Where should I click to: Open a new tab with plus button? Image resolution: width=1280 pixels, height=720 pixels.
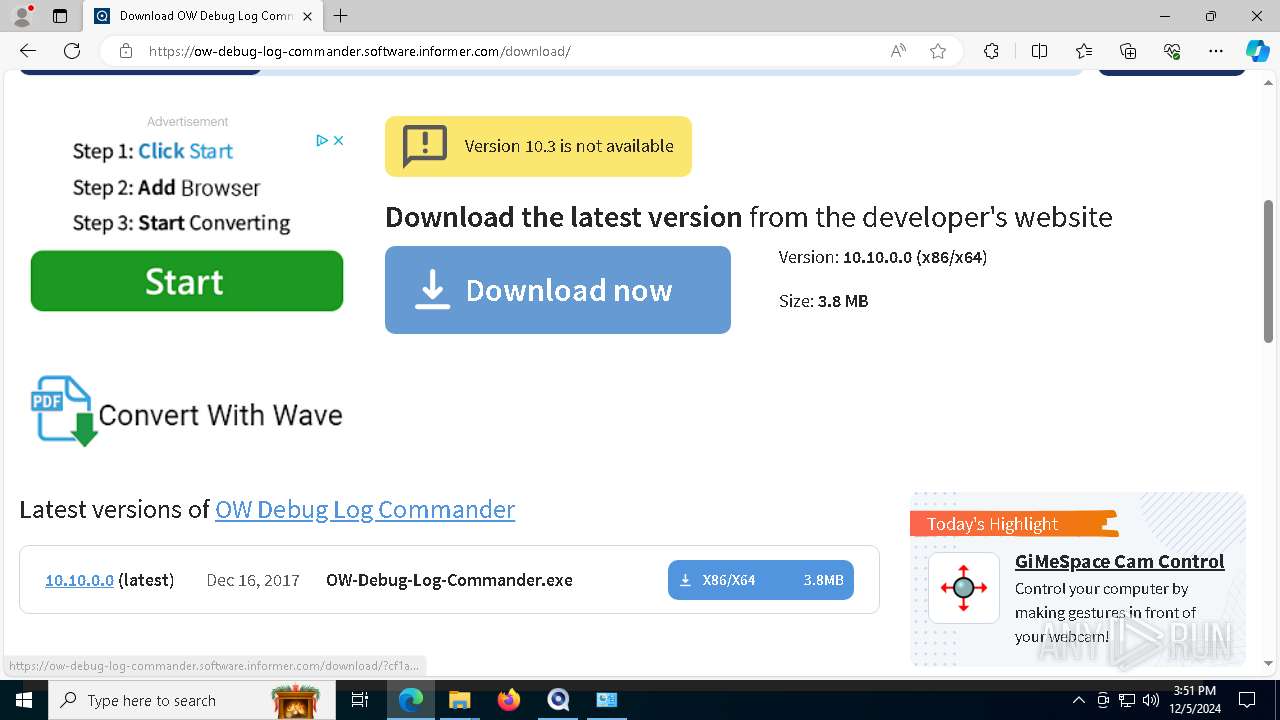coord(340,16)
